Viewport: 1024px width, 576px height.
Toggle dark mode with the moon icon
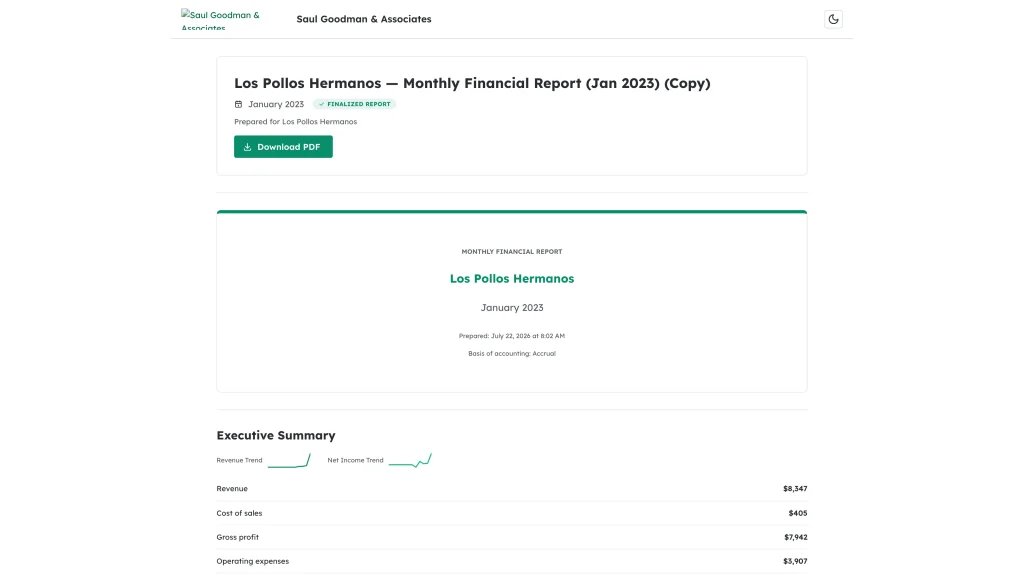tap(833, 19)
